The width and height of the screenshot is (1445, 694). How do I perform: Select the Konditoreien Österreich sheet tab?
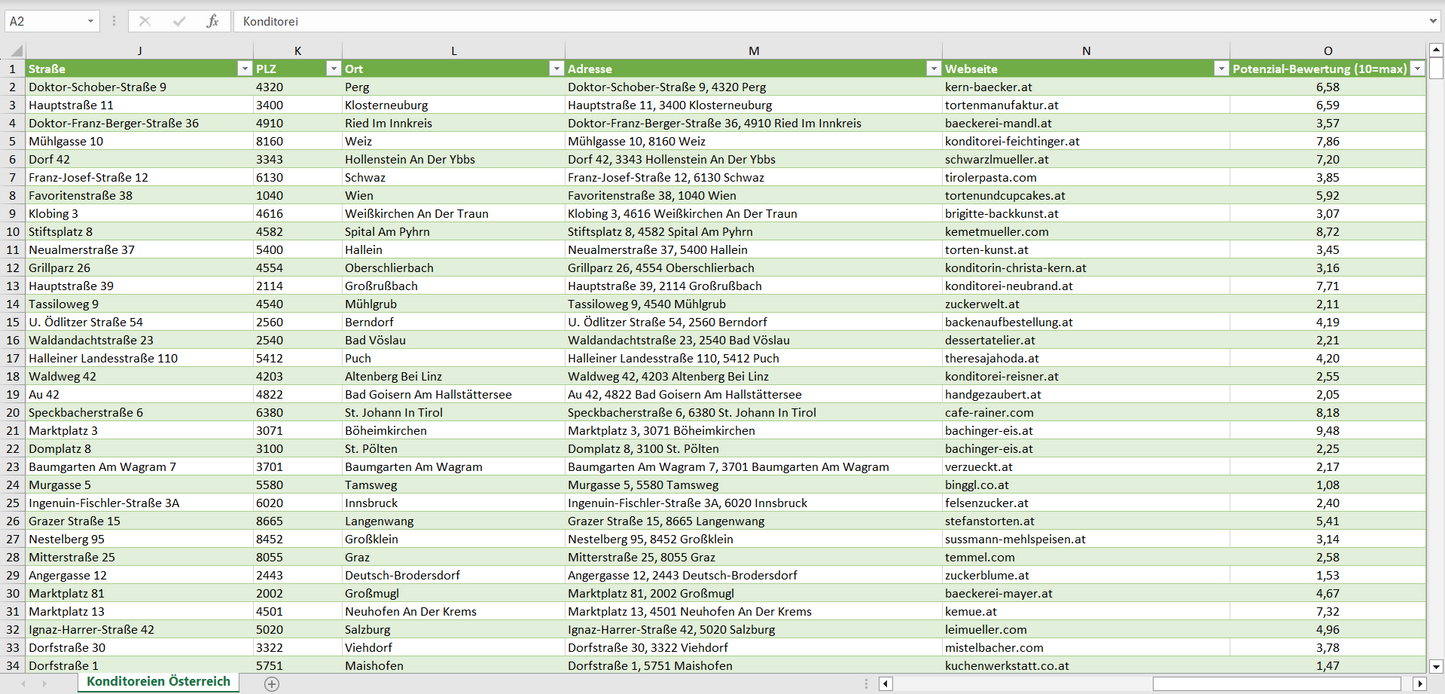tap(158, 682)
